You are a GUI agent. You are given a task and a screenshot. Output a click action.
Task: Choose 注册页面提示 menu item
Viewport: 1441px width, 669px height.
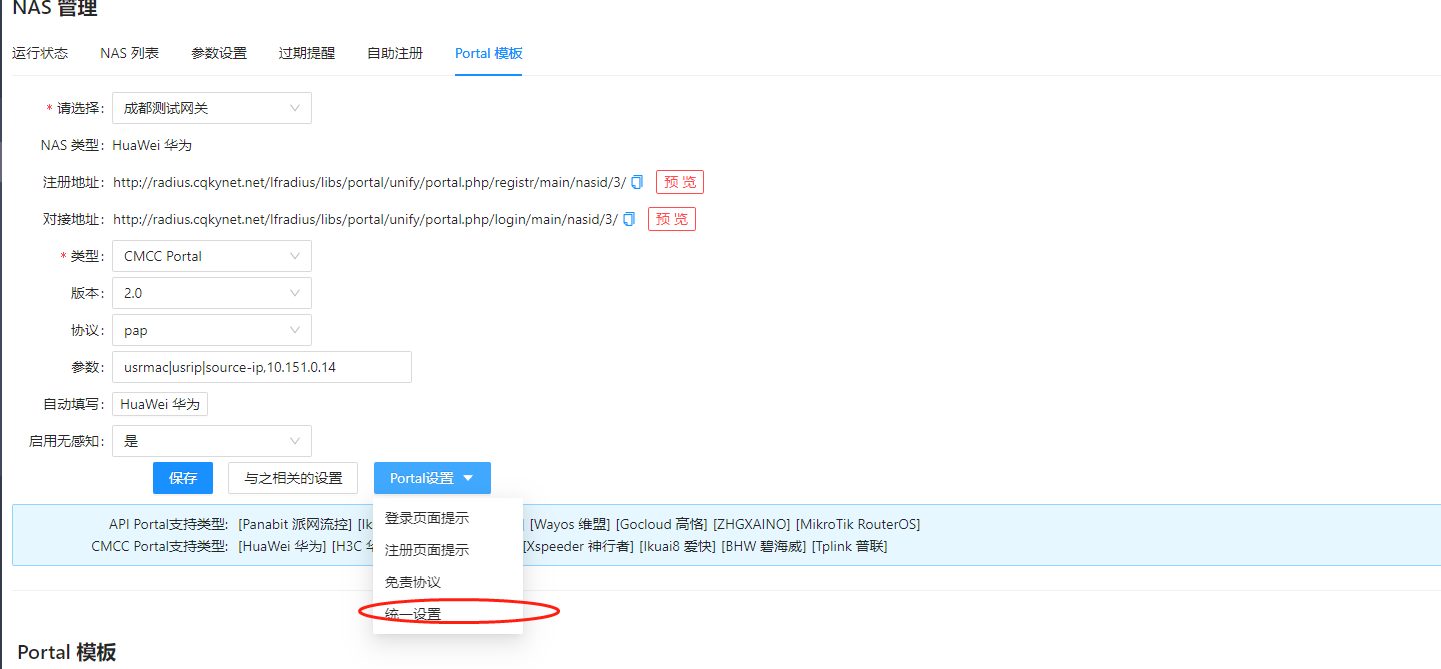(427, 550)
